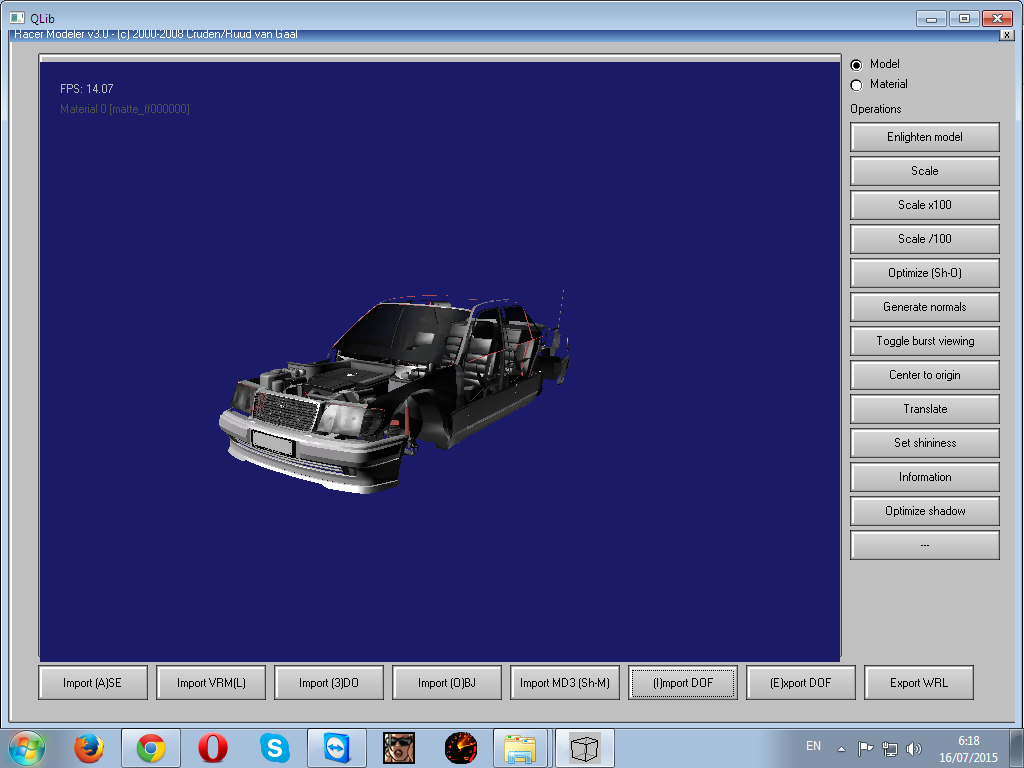
Task: Close the Racer Modeler inner window
Action: click(x=1006, y=35)
